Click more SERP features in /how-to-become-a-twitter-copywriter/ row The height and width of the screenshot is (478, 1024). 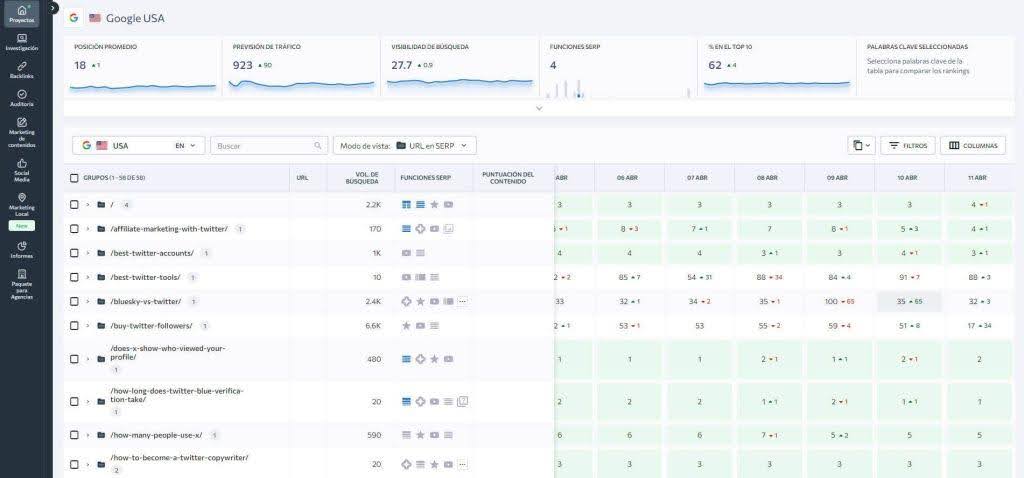[462, 464]
